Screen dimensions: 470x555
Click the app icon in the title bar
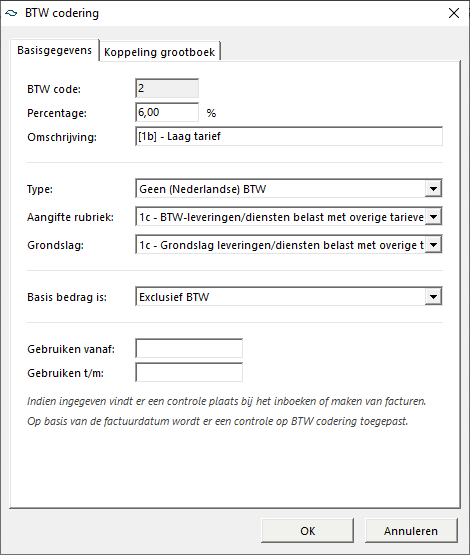11,13
